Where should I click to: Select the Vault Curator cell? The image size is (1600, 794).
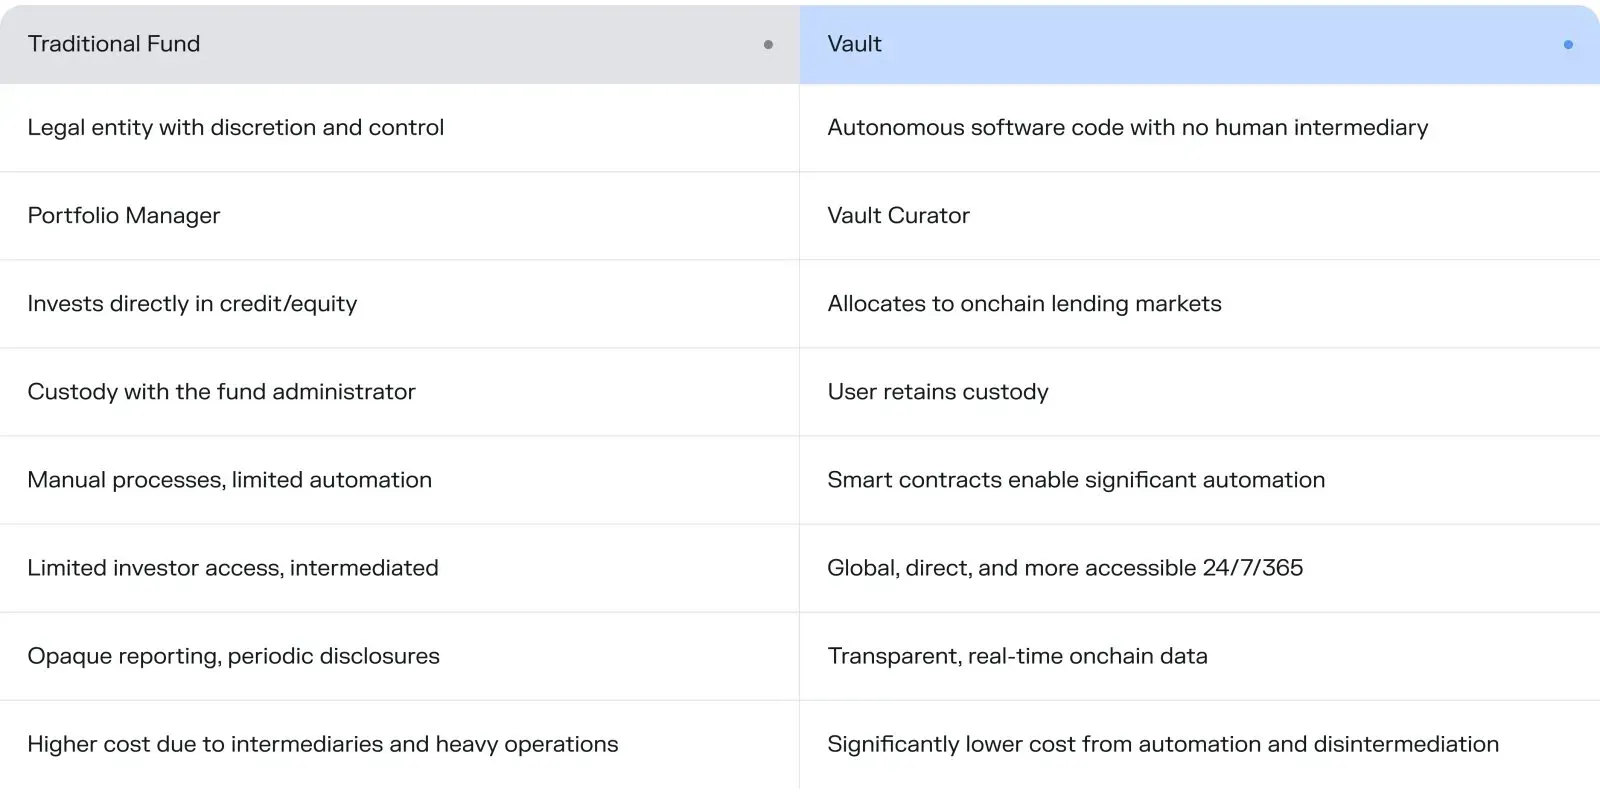[x=898, y=216]
